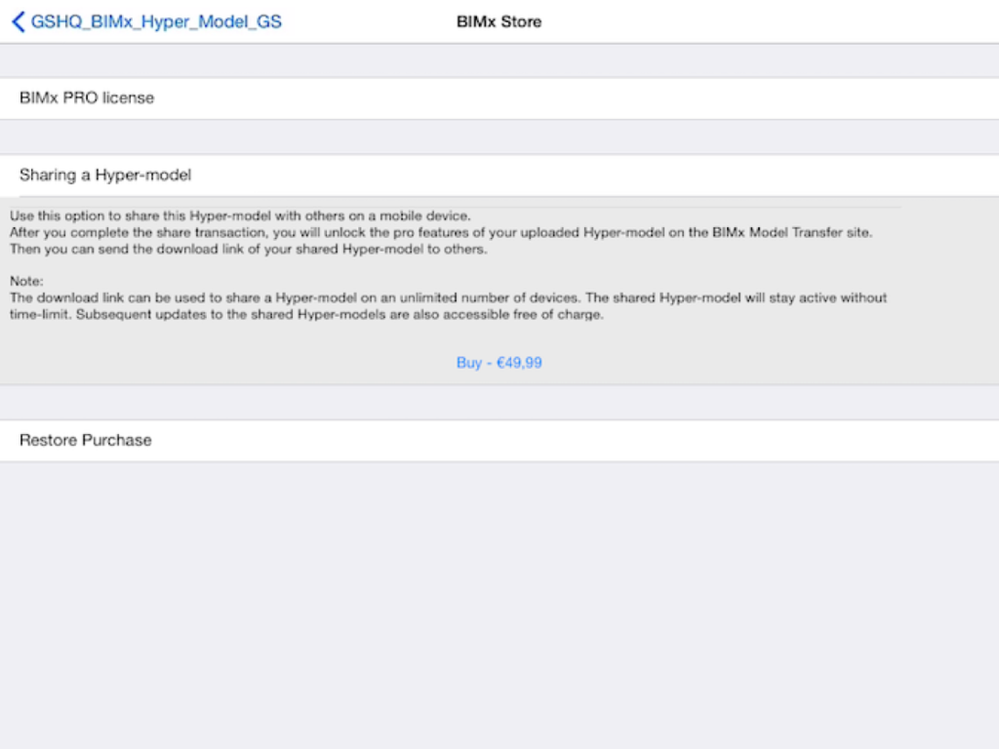Tap GSHQ_BIMx_Hyper_Model_GS back label
Image resolution: width=999 pixels, height=749 pixels.
coord(155,21)
